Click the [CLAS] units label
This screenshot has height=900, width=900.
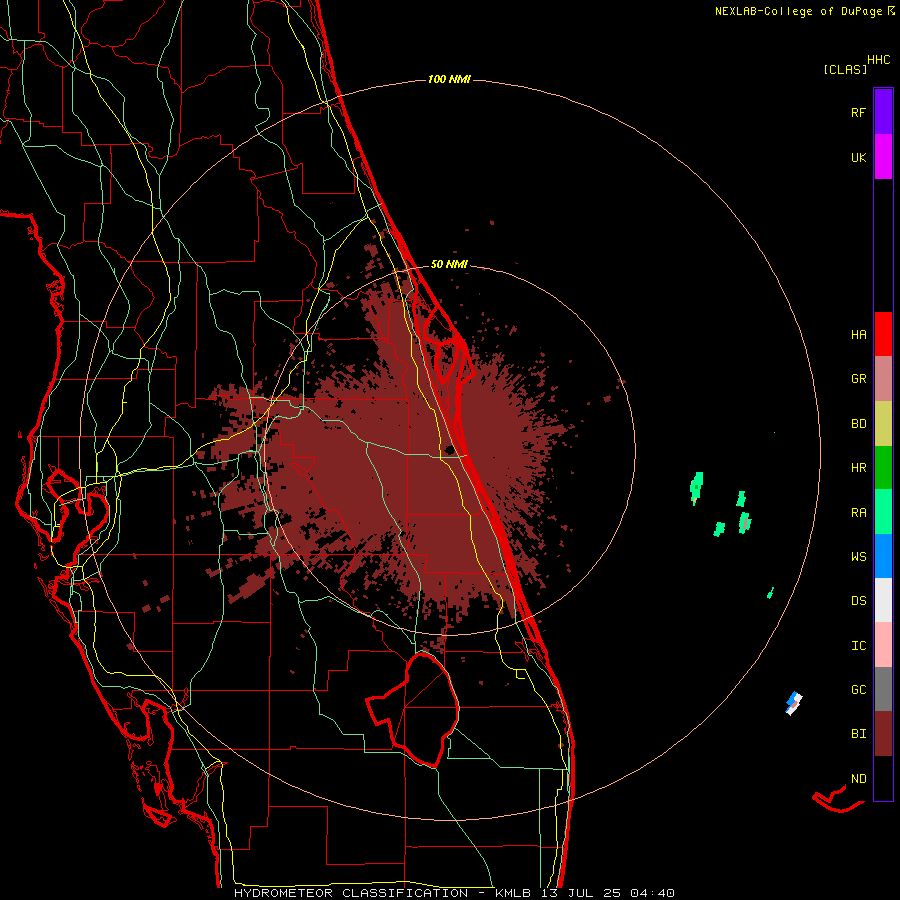click(845, 69)
